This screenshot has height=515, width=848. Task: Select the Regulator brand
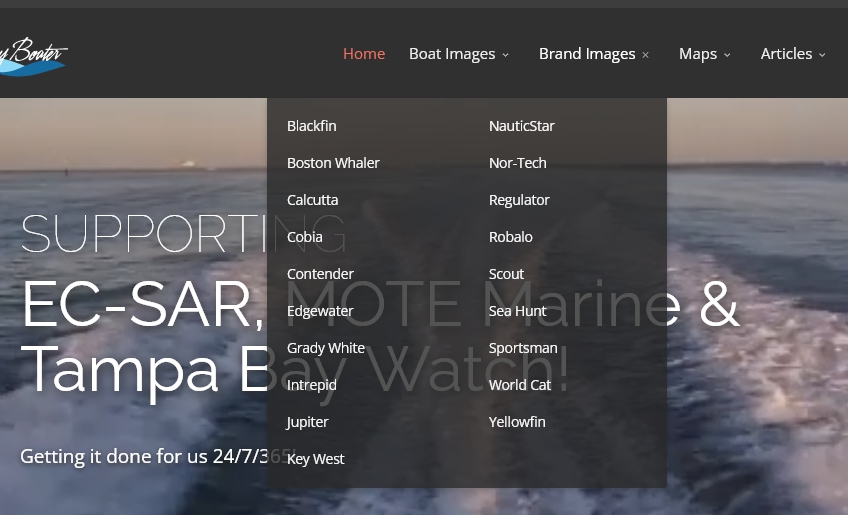pyautogui.click(x=519, y=200)
